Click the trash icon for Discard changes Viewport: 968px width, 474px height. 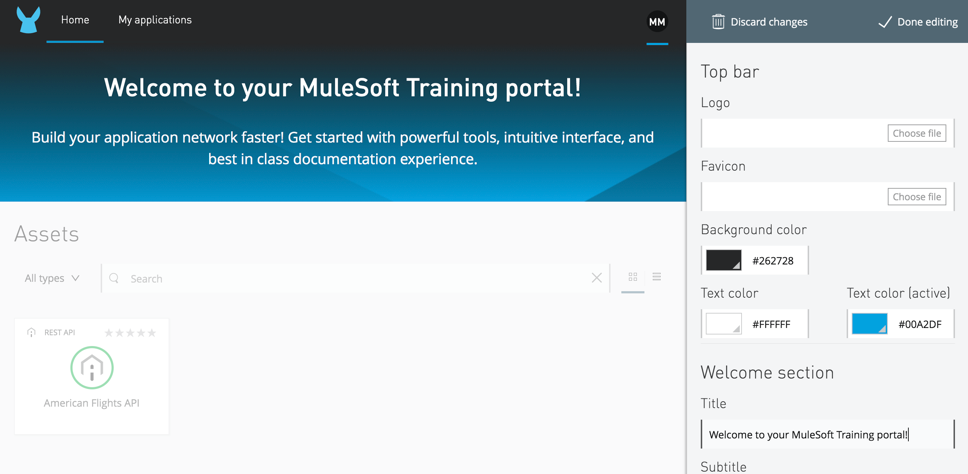(718, 22)
